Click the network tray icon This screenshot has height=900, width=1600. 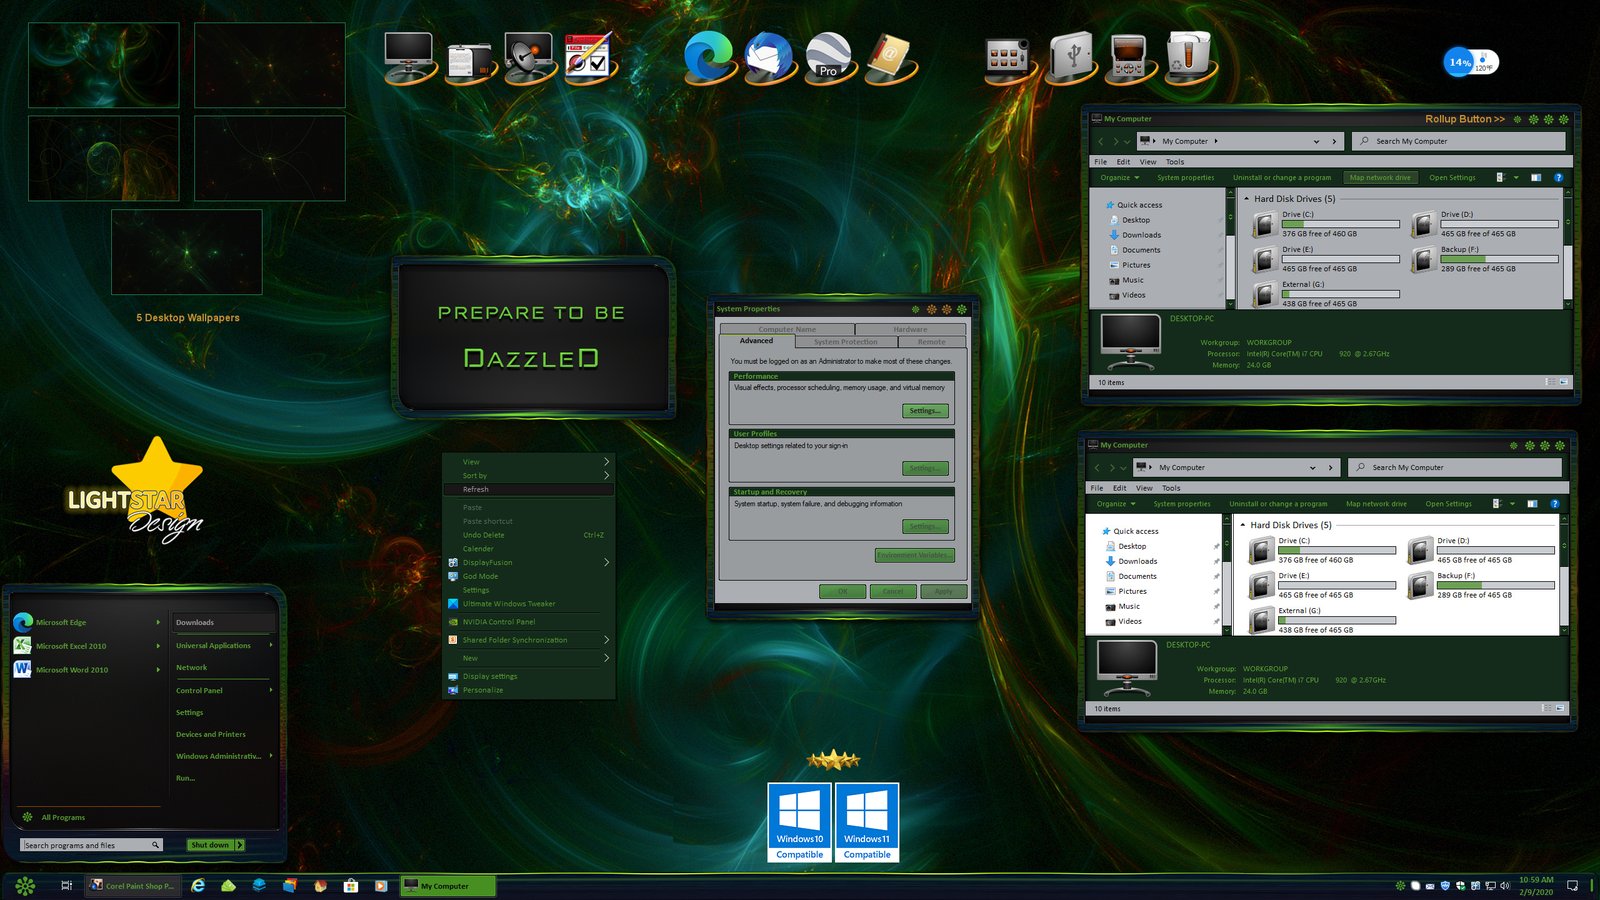coord(1490,885)
